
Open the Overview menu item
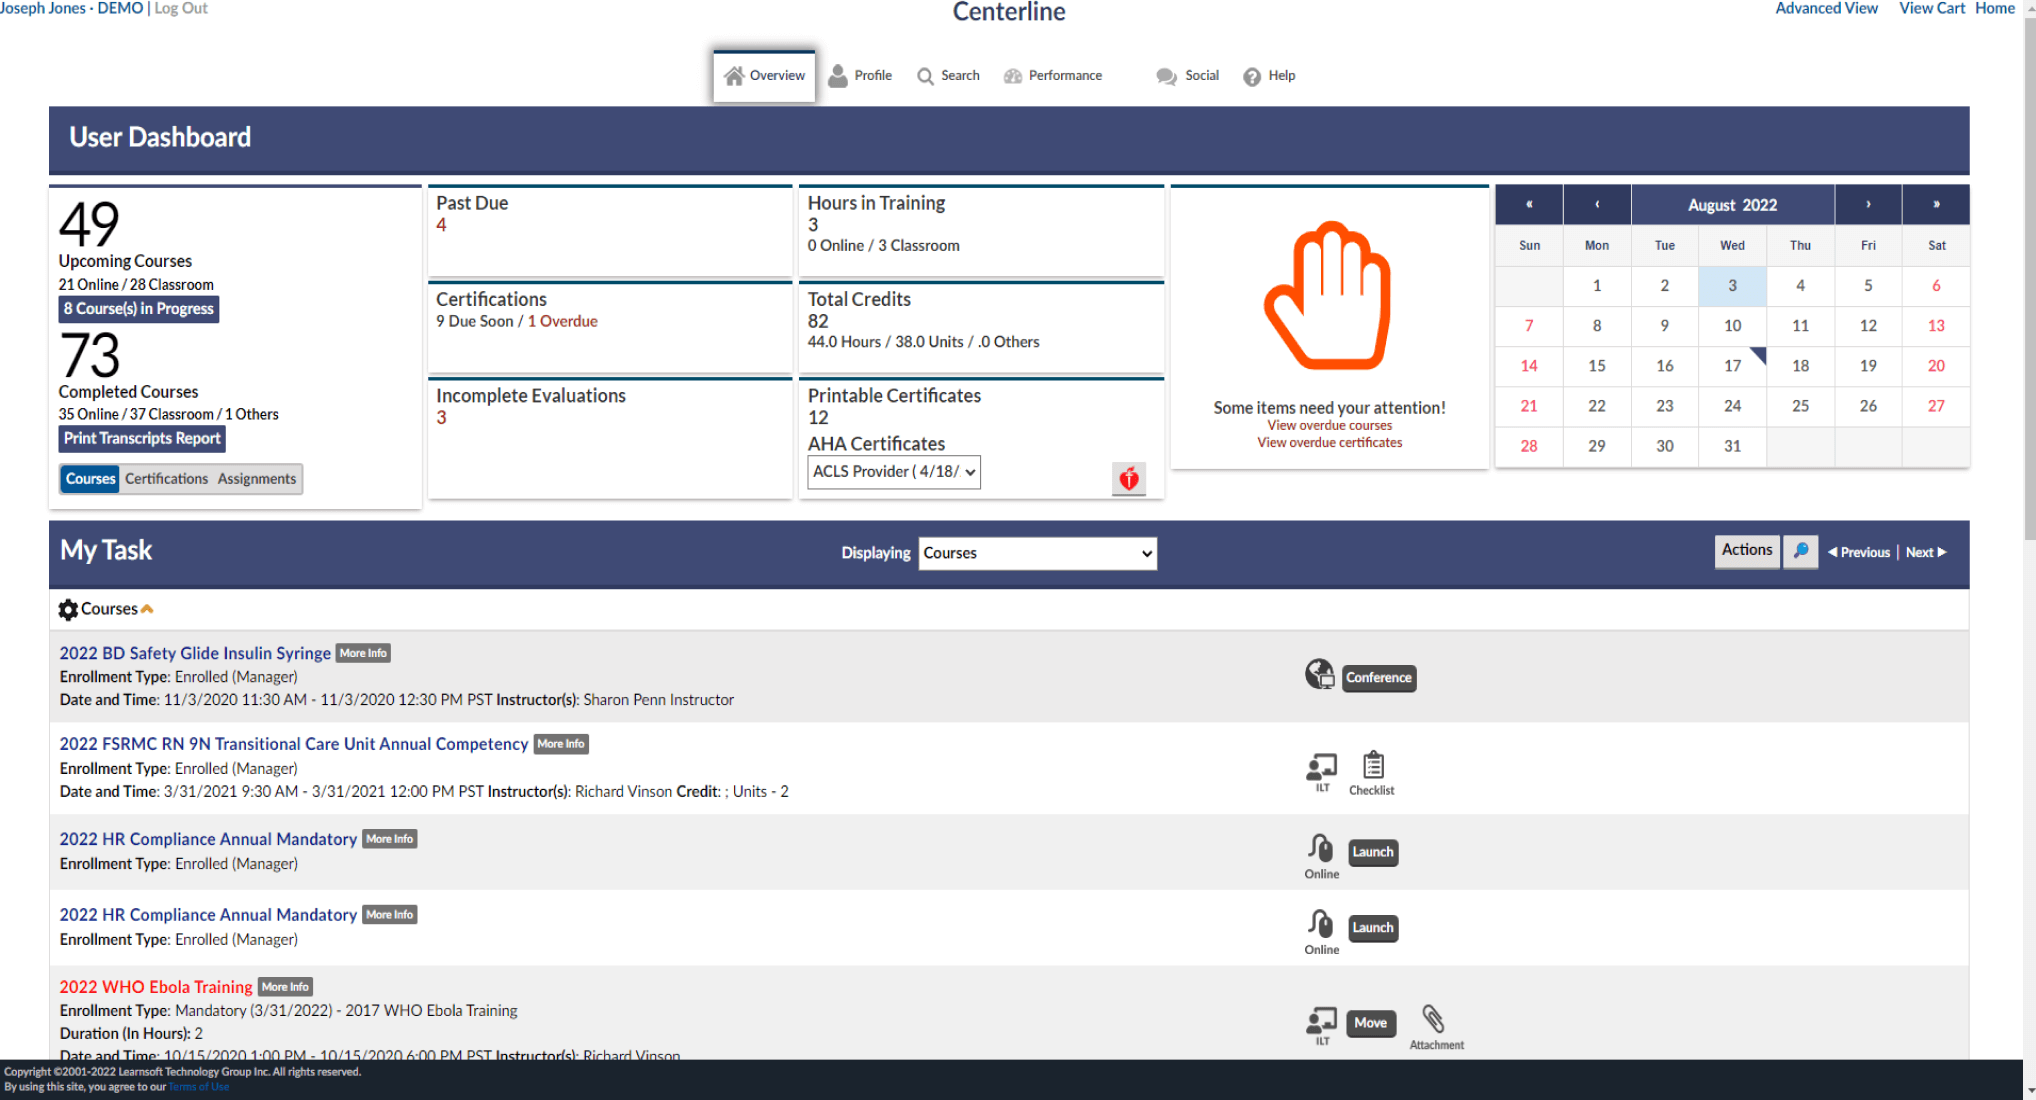(764, 75)
